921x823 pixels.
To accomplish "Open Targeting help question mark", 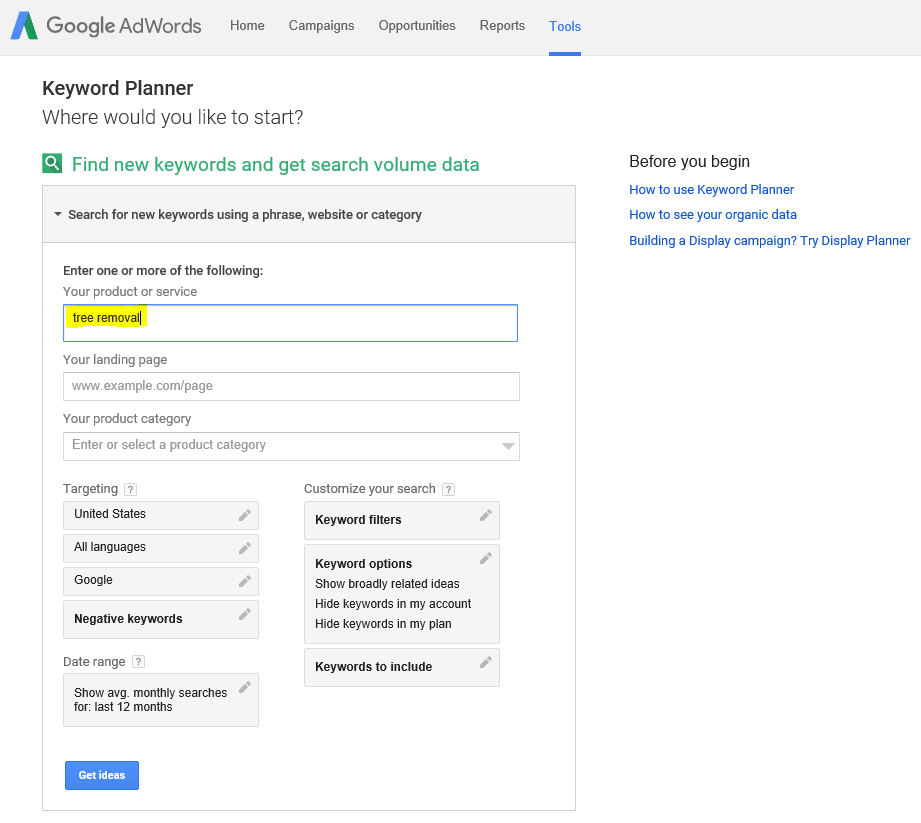I will point(131,489).
